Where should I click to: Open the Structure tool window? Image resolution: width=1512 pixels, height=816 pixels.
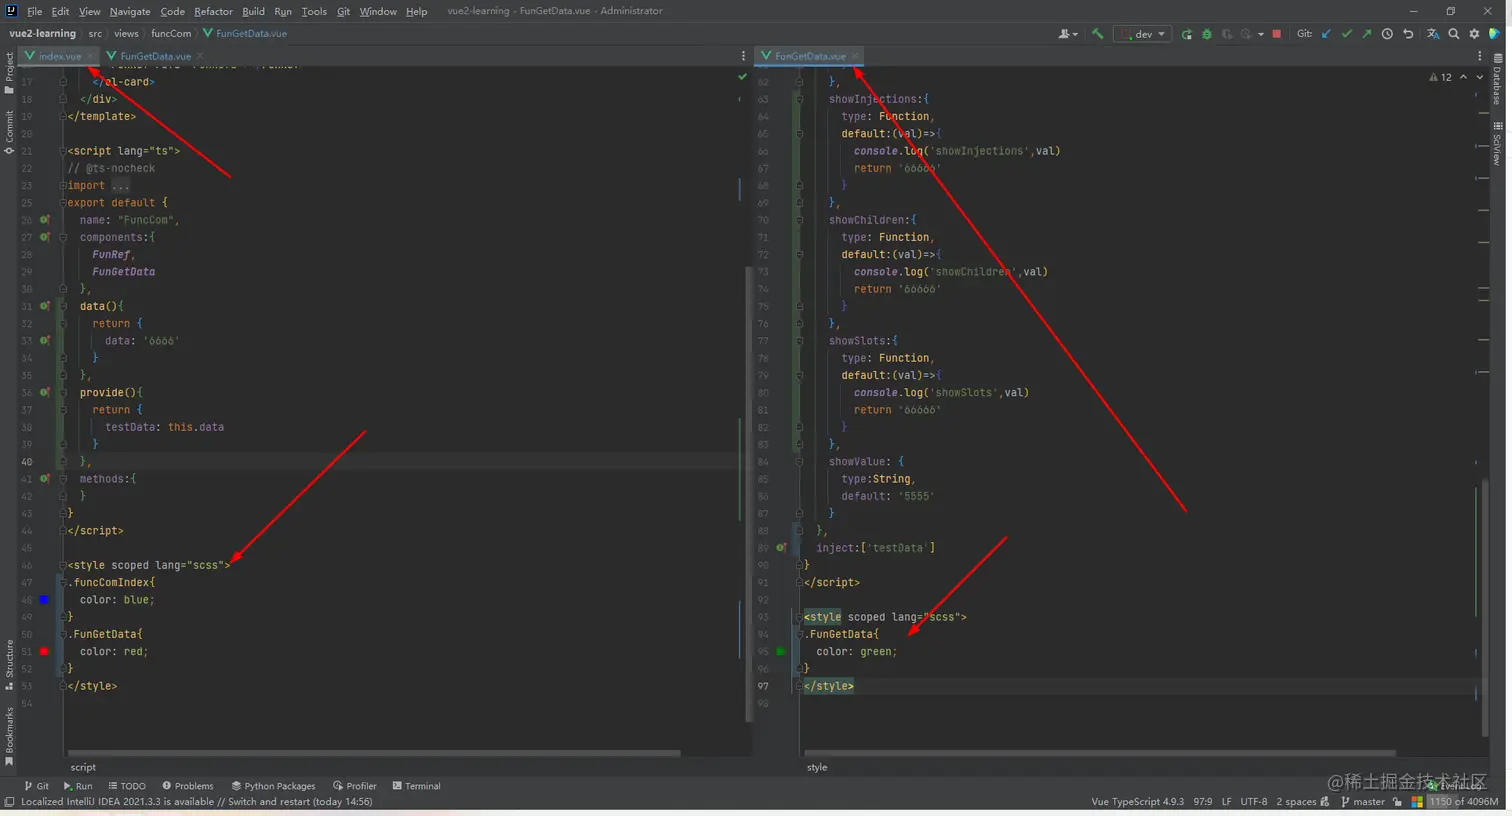point(9,664)
